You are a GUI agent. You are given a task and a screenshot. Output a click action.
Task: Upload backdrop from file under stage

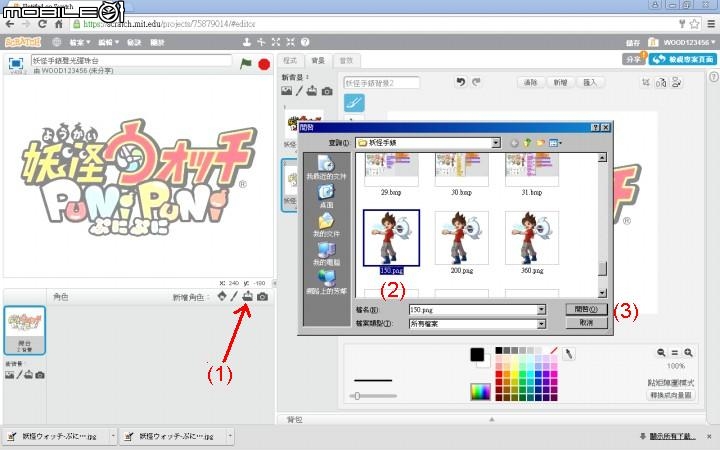[28, 375]
